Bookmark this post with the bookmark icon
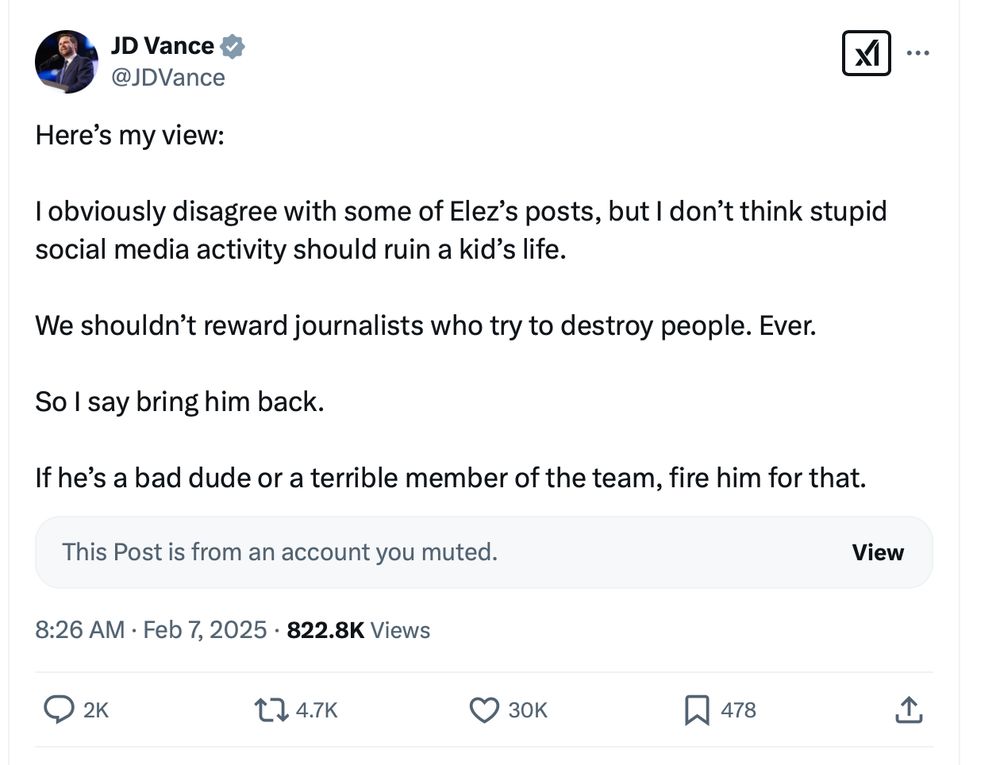This screenshot has width=1000, height=765. [x=696, y=710]
